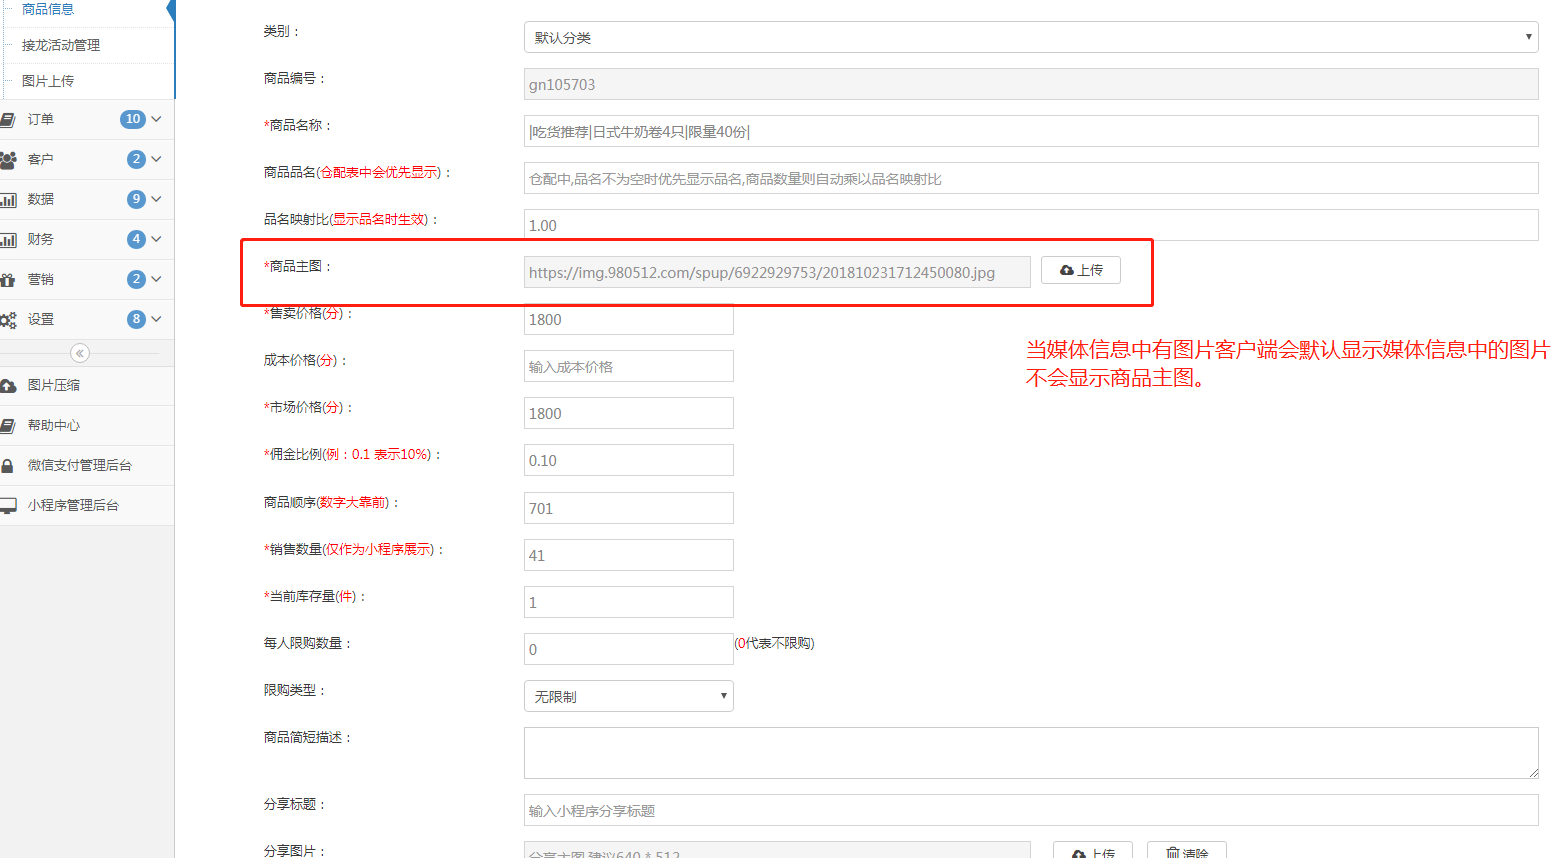Image resolution: width=1563 pixels, height=858 pixels.
Task: Open 帮助中心 menu item
Action: [x=54, y=425]
